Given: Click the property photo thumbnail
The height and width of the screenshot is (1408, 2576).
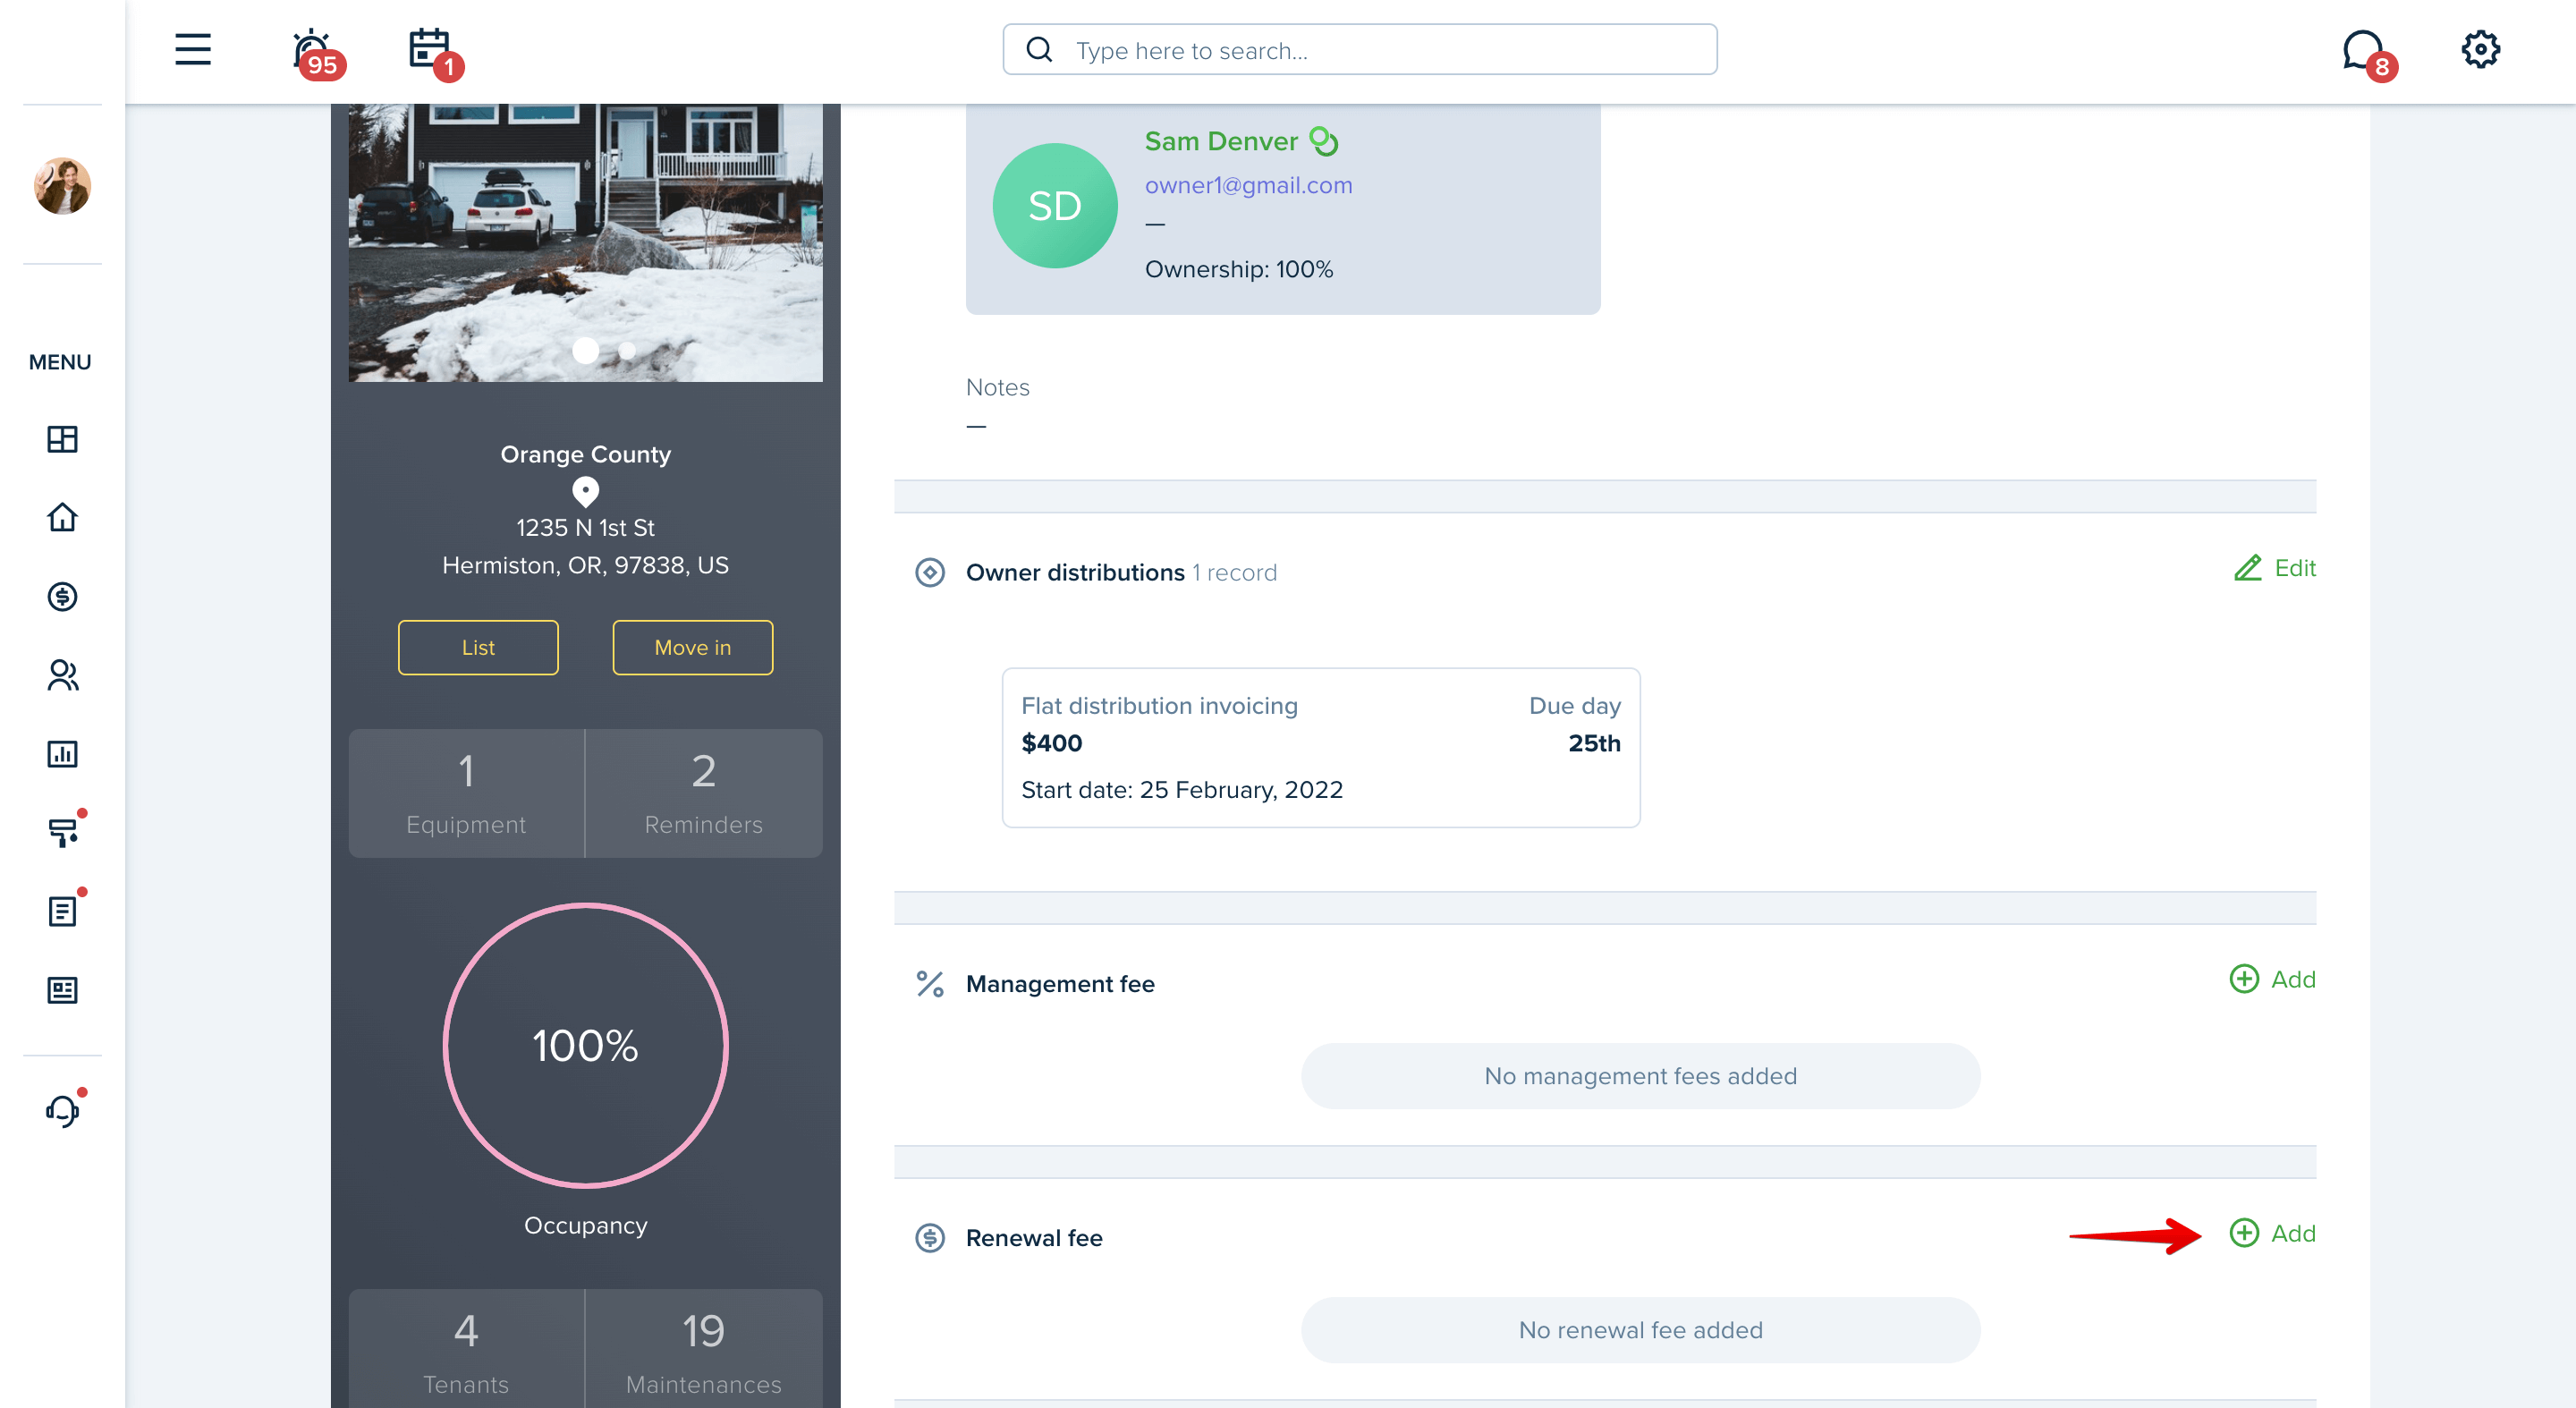Looking at the screenshot, I should click(x=585, y=243).
